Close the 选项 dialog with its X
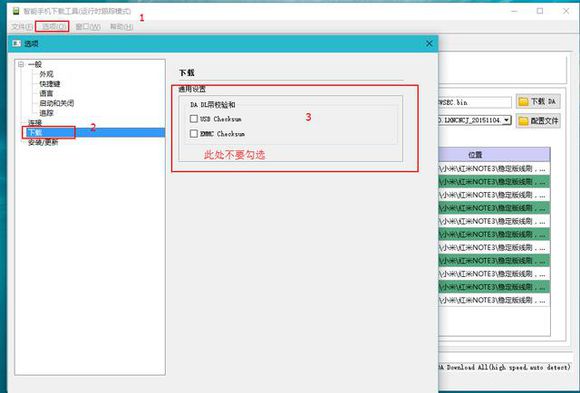 [x=429, y=44]
